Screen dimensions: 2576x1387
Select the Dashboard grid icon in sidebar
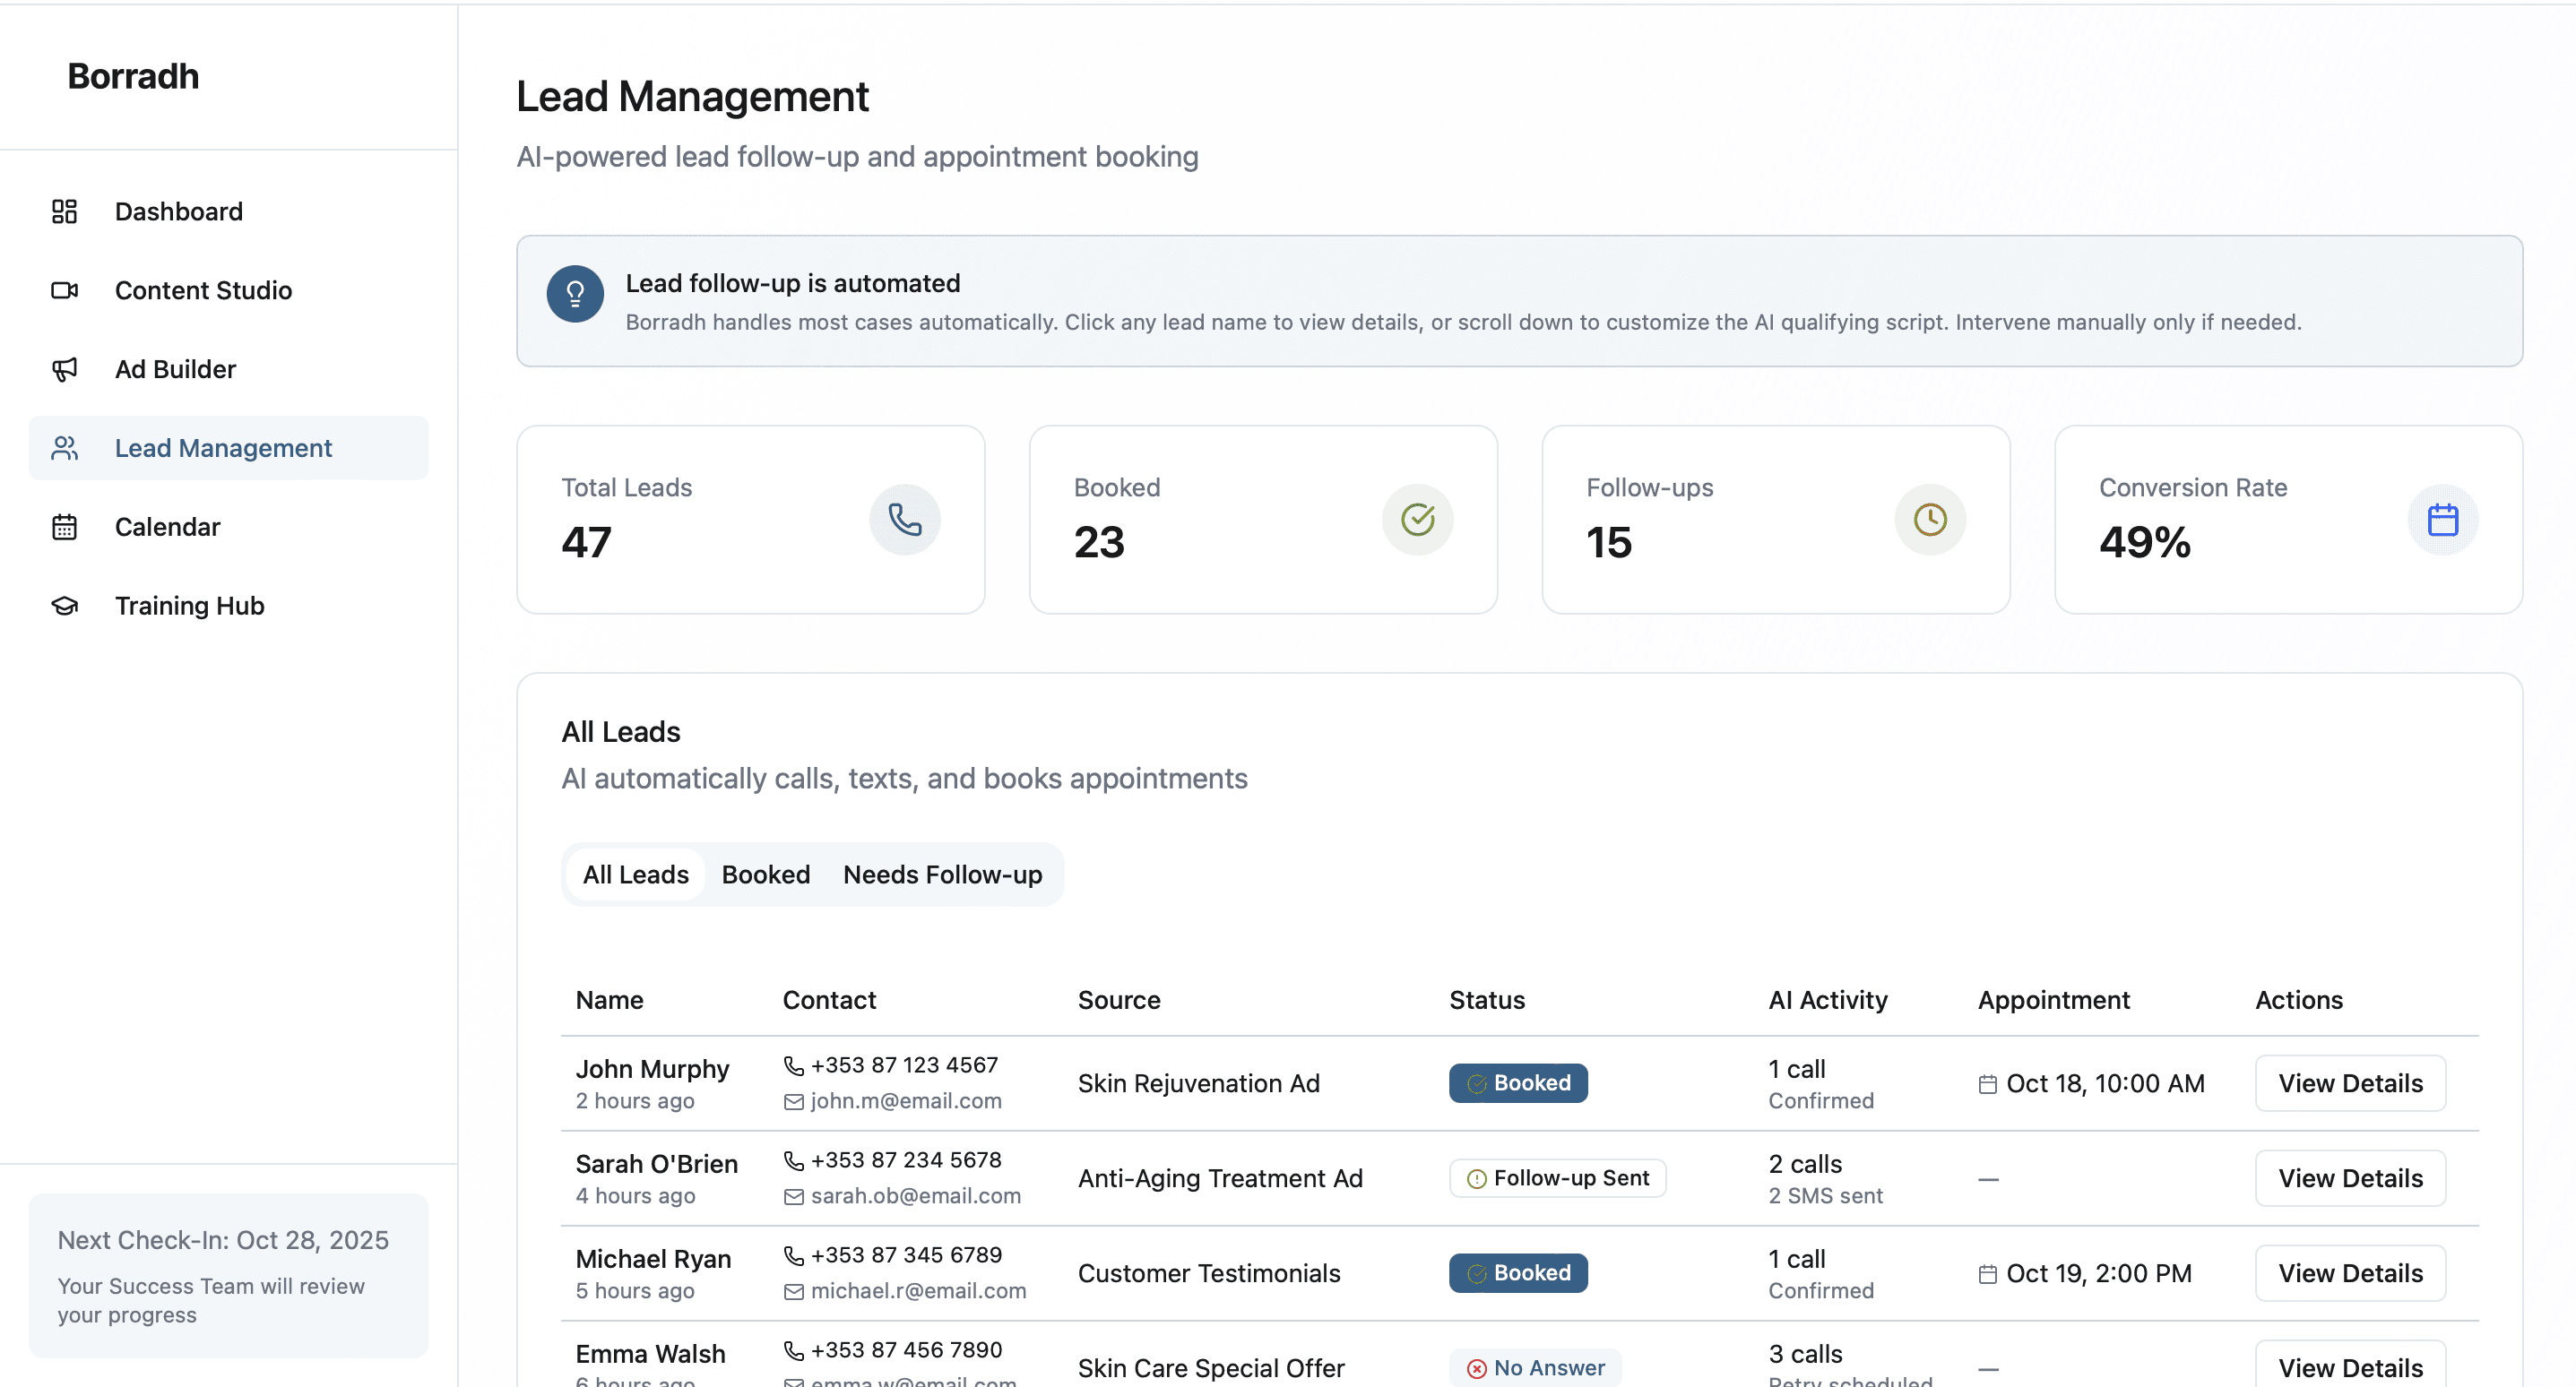[64, 211]
